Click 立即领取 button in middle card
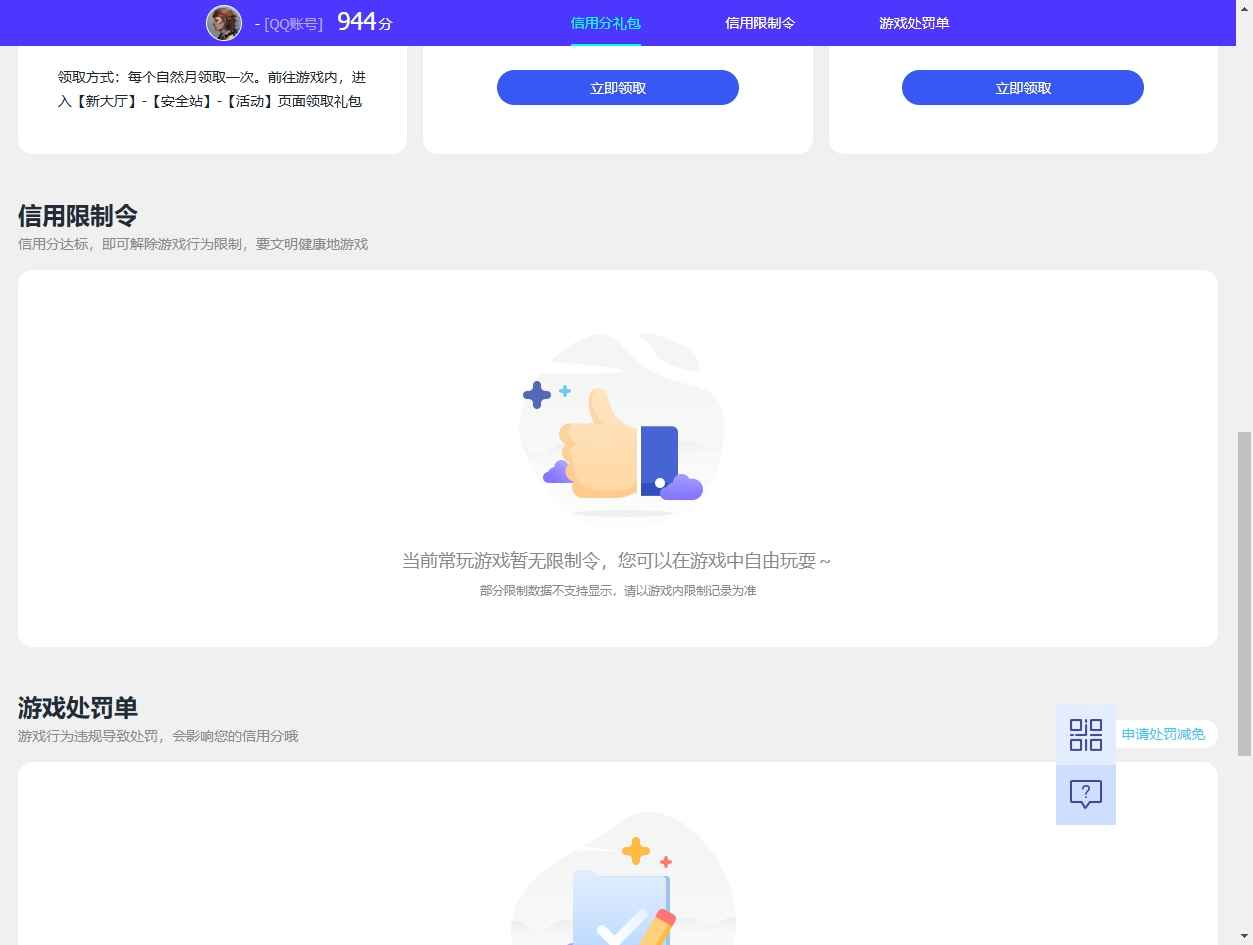Image resolution: width=1253 pixels, height=945 pixels. 618,88
